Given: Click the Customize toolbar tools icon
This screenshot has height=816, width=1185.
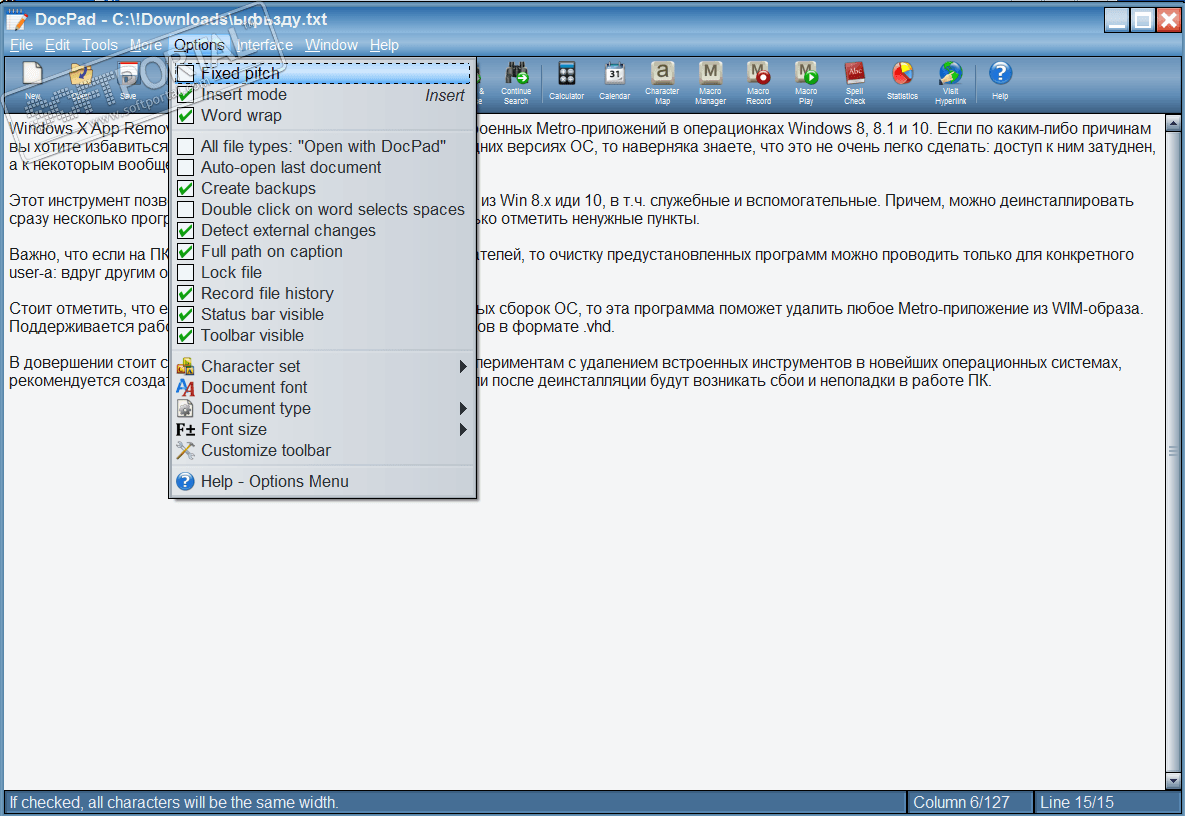Looking at the screenshot, I should pyautogui.click(x=185, y=451).
